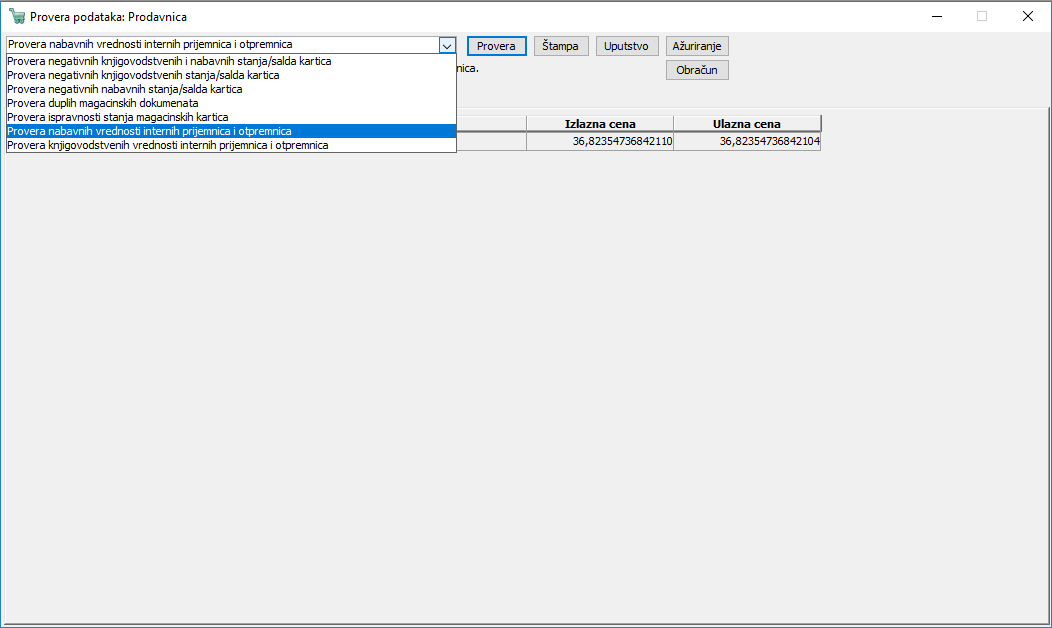Image resolution: width=1052 pixels, height=628 pixels.
Task: Open the Uputstvo instructions
Action: (x=627, y=46)
